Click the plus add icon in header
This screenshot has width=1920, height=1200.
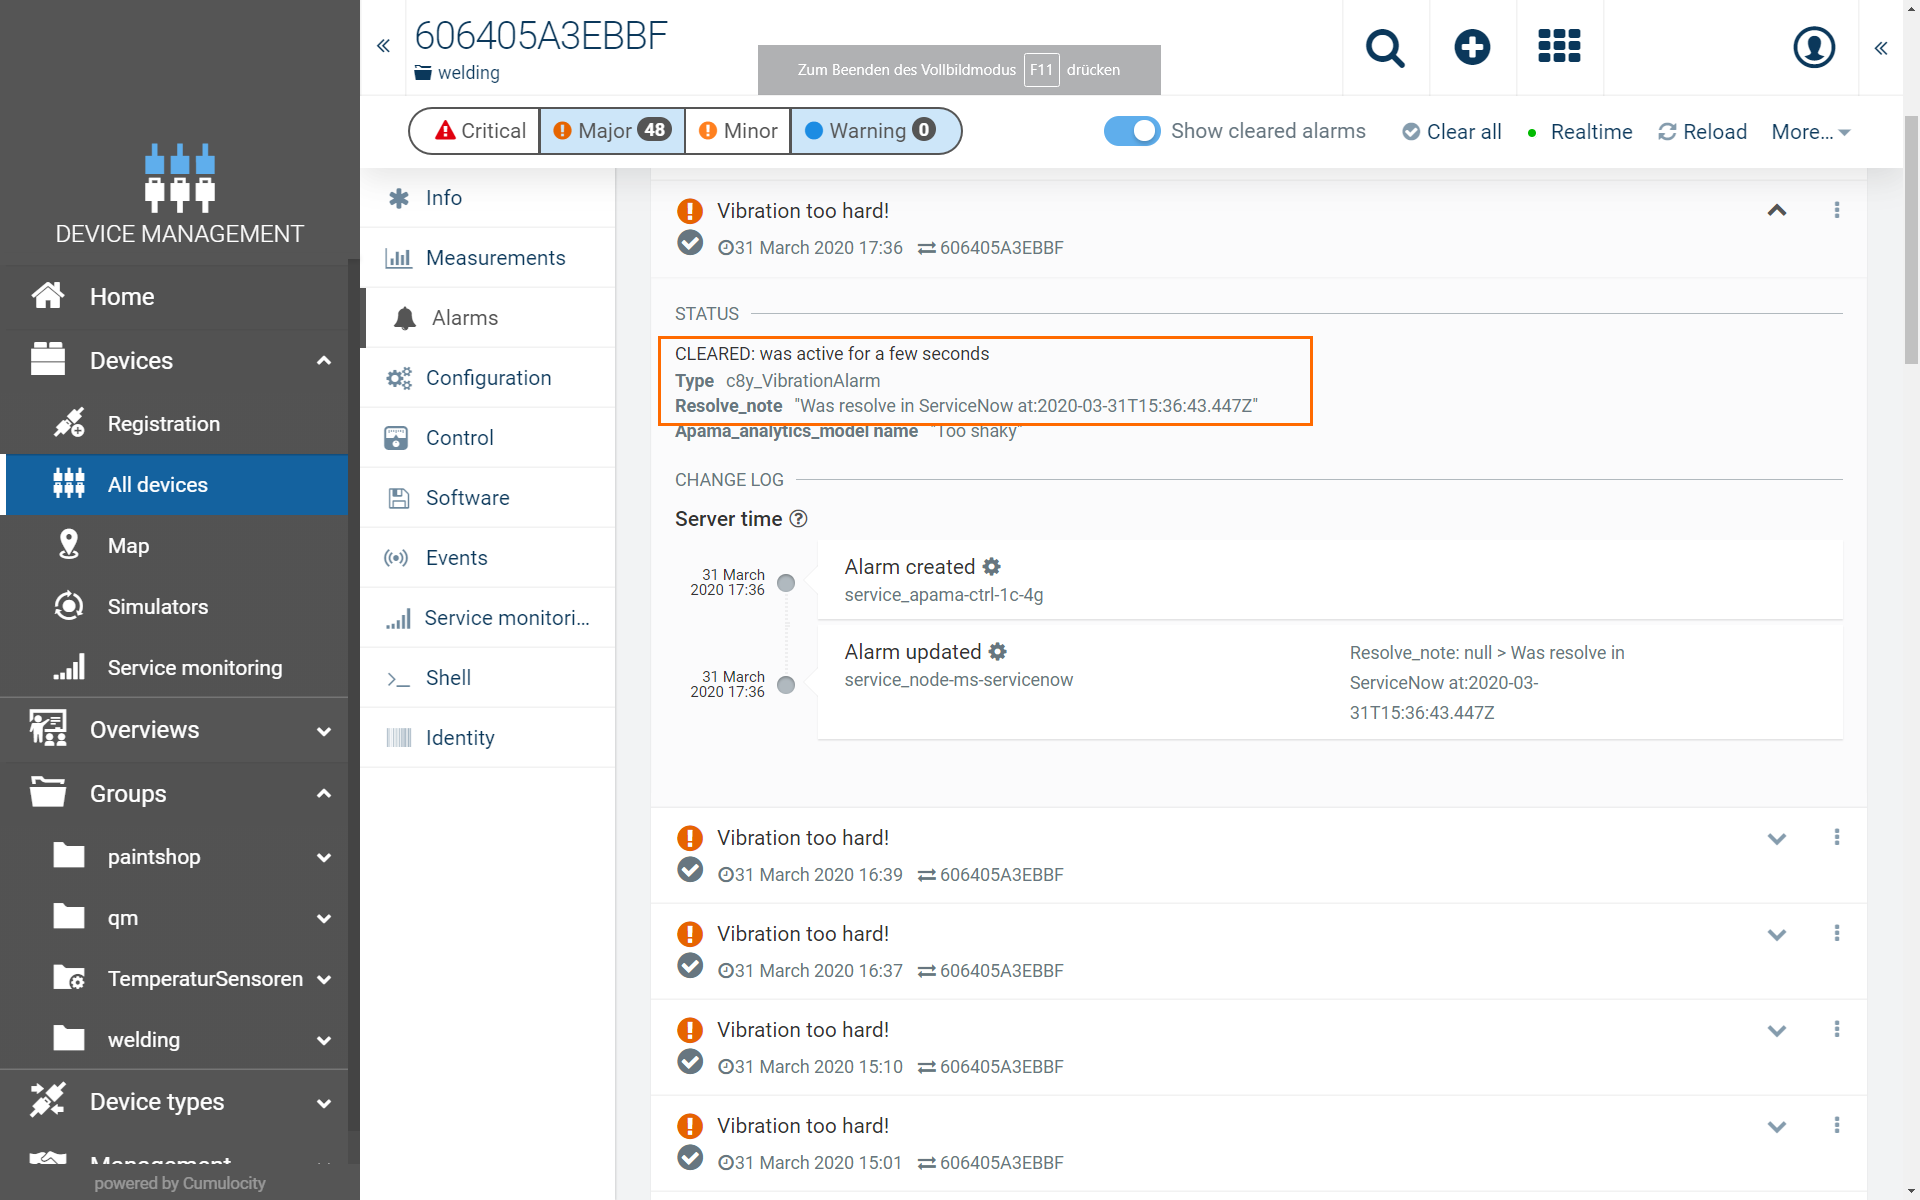tap(1472, 47)
